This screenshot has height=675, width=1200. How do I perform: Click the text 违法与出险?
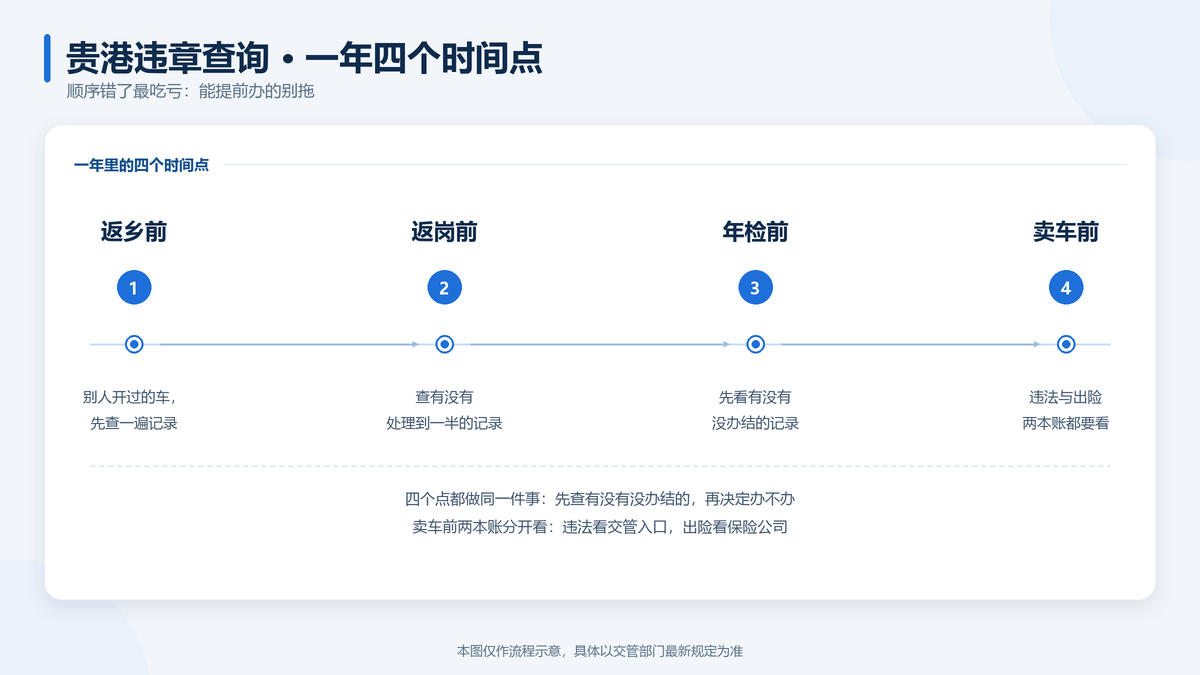[1066, 397]
